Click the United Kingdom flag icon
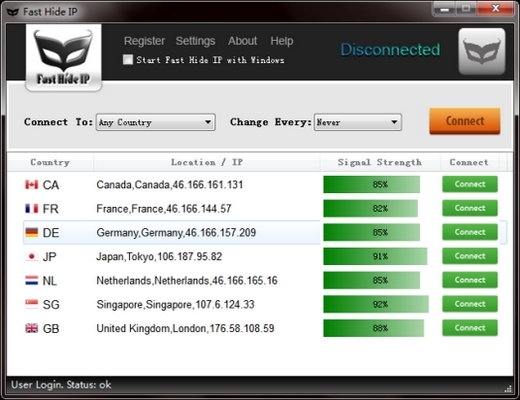Screen dimensions: 520x400 tap(32, 328)
